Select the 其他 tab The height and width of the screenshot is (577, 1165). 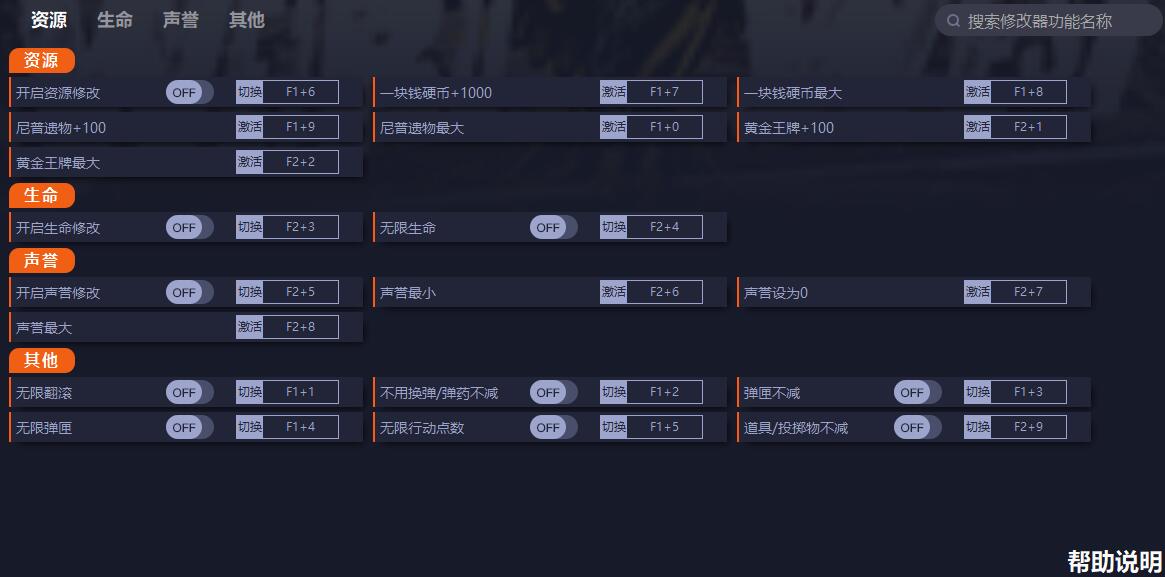point(246,20)
